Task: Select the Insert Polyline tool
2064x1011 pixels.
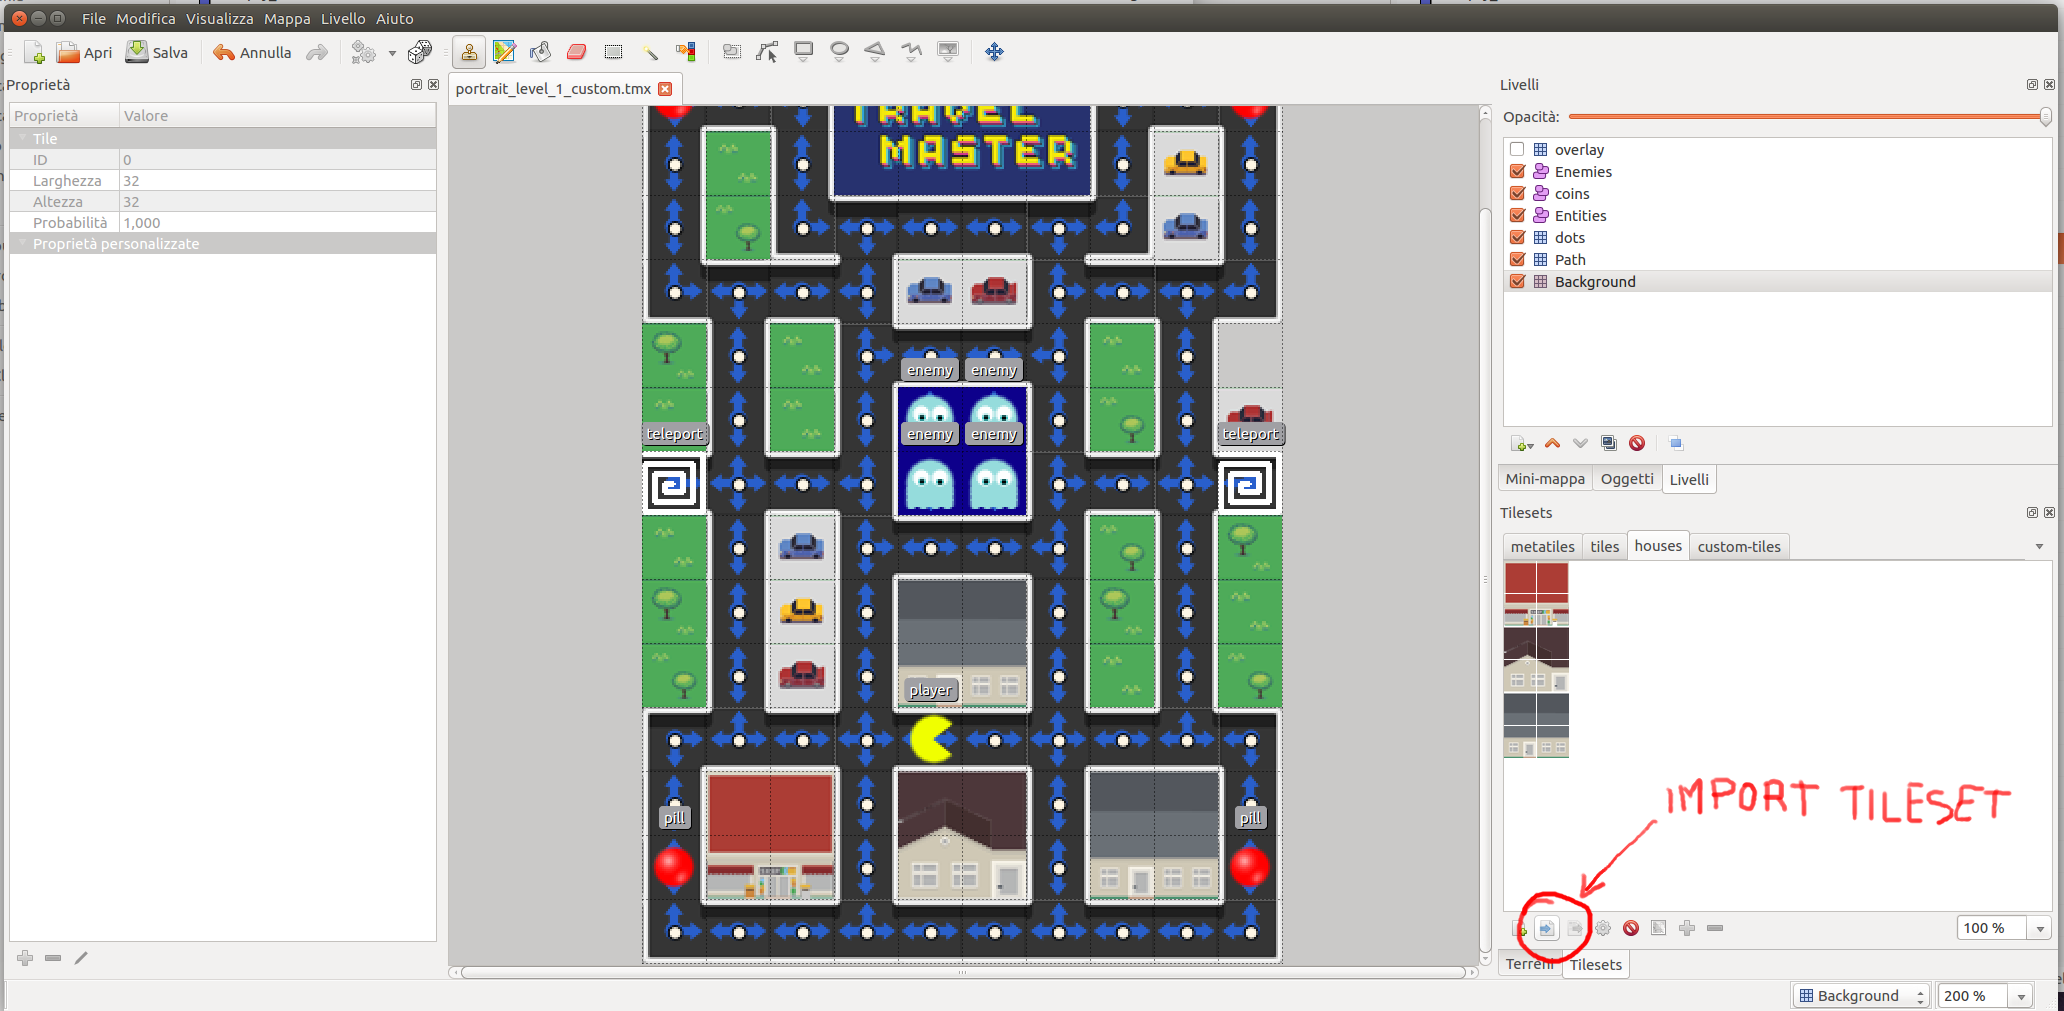Action: [911, 52]
